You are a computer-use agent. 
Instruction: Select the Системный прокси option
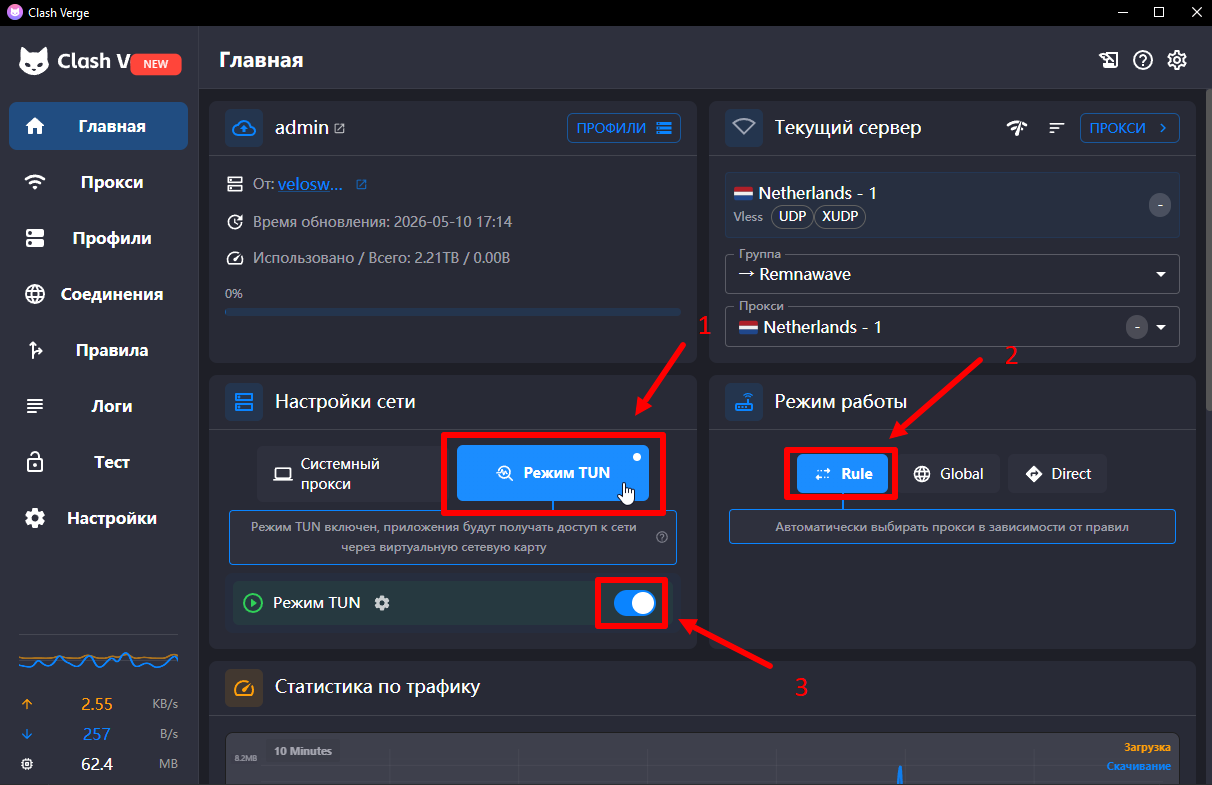point(348,474)
